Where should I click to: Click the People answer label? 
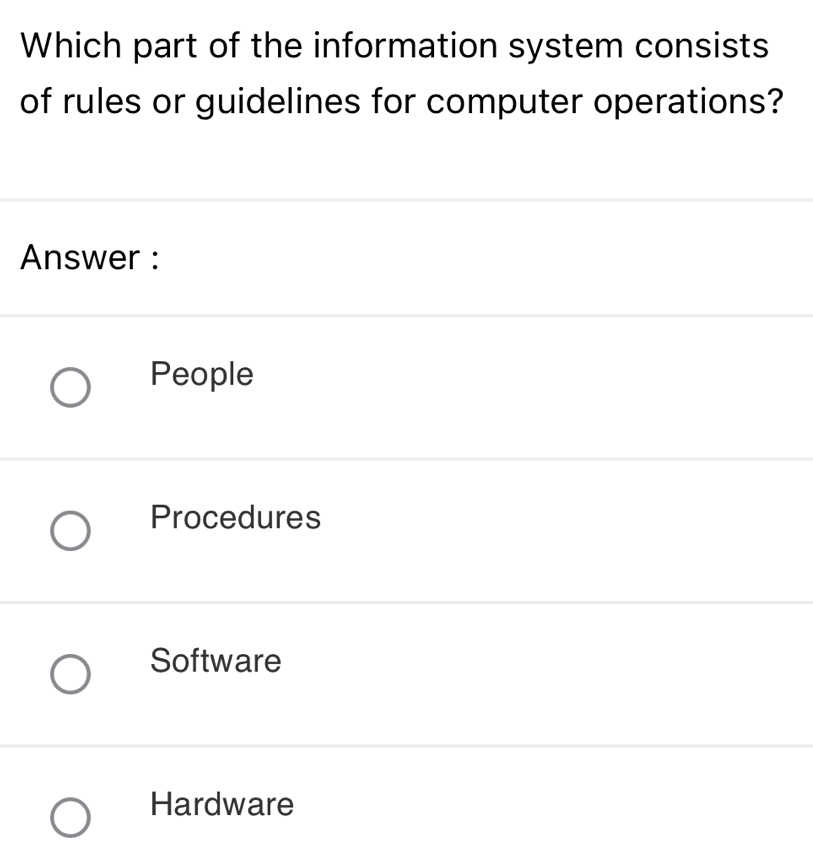click(x=201, y=375)
